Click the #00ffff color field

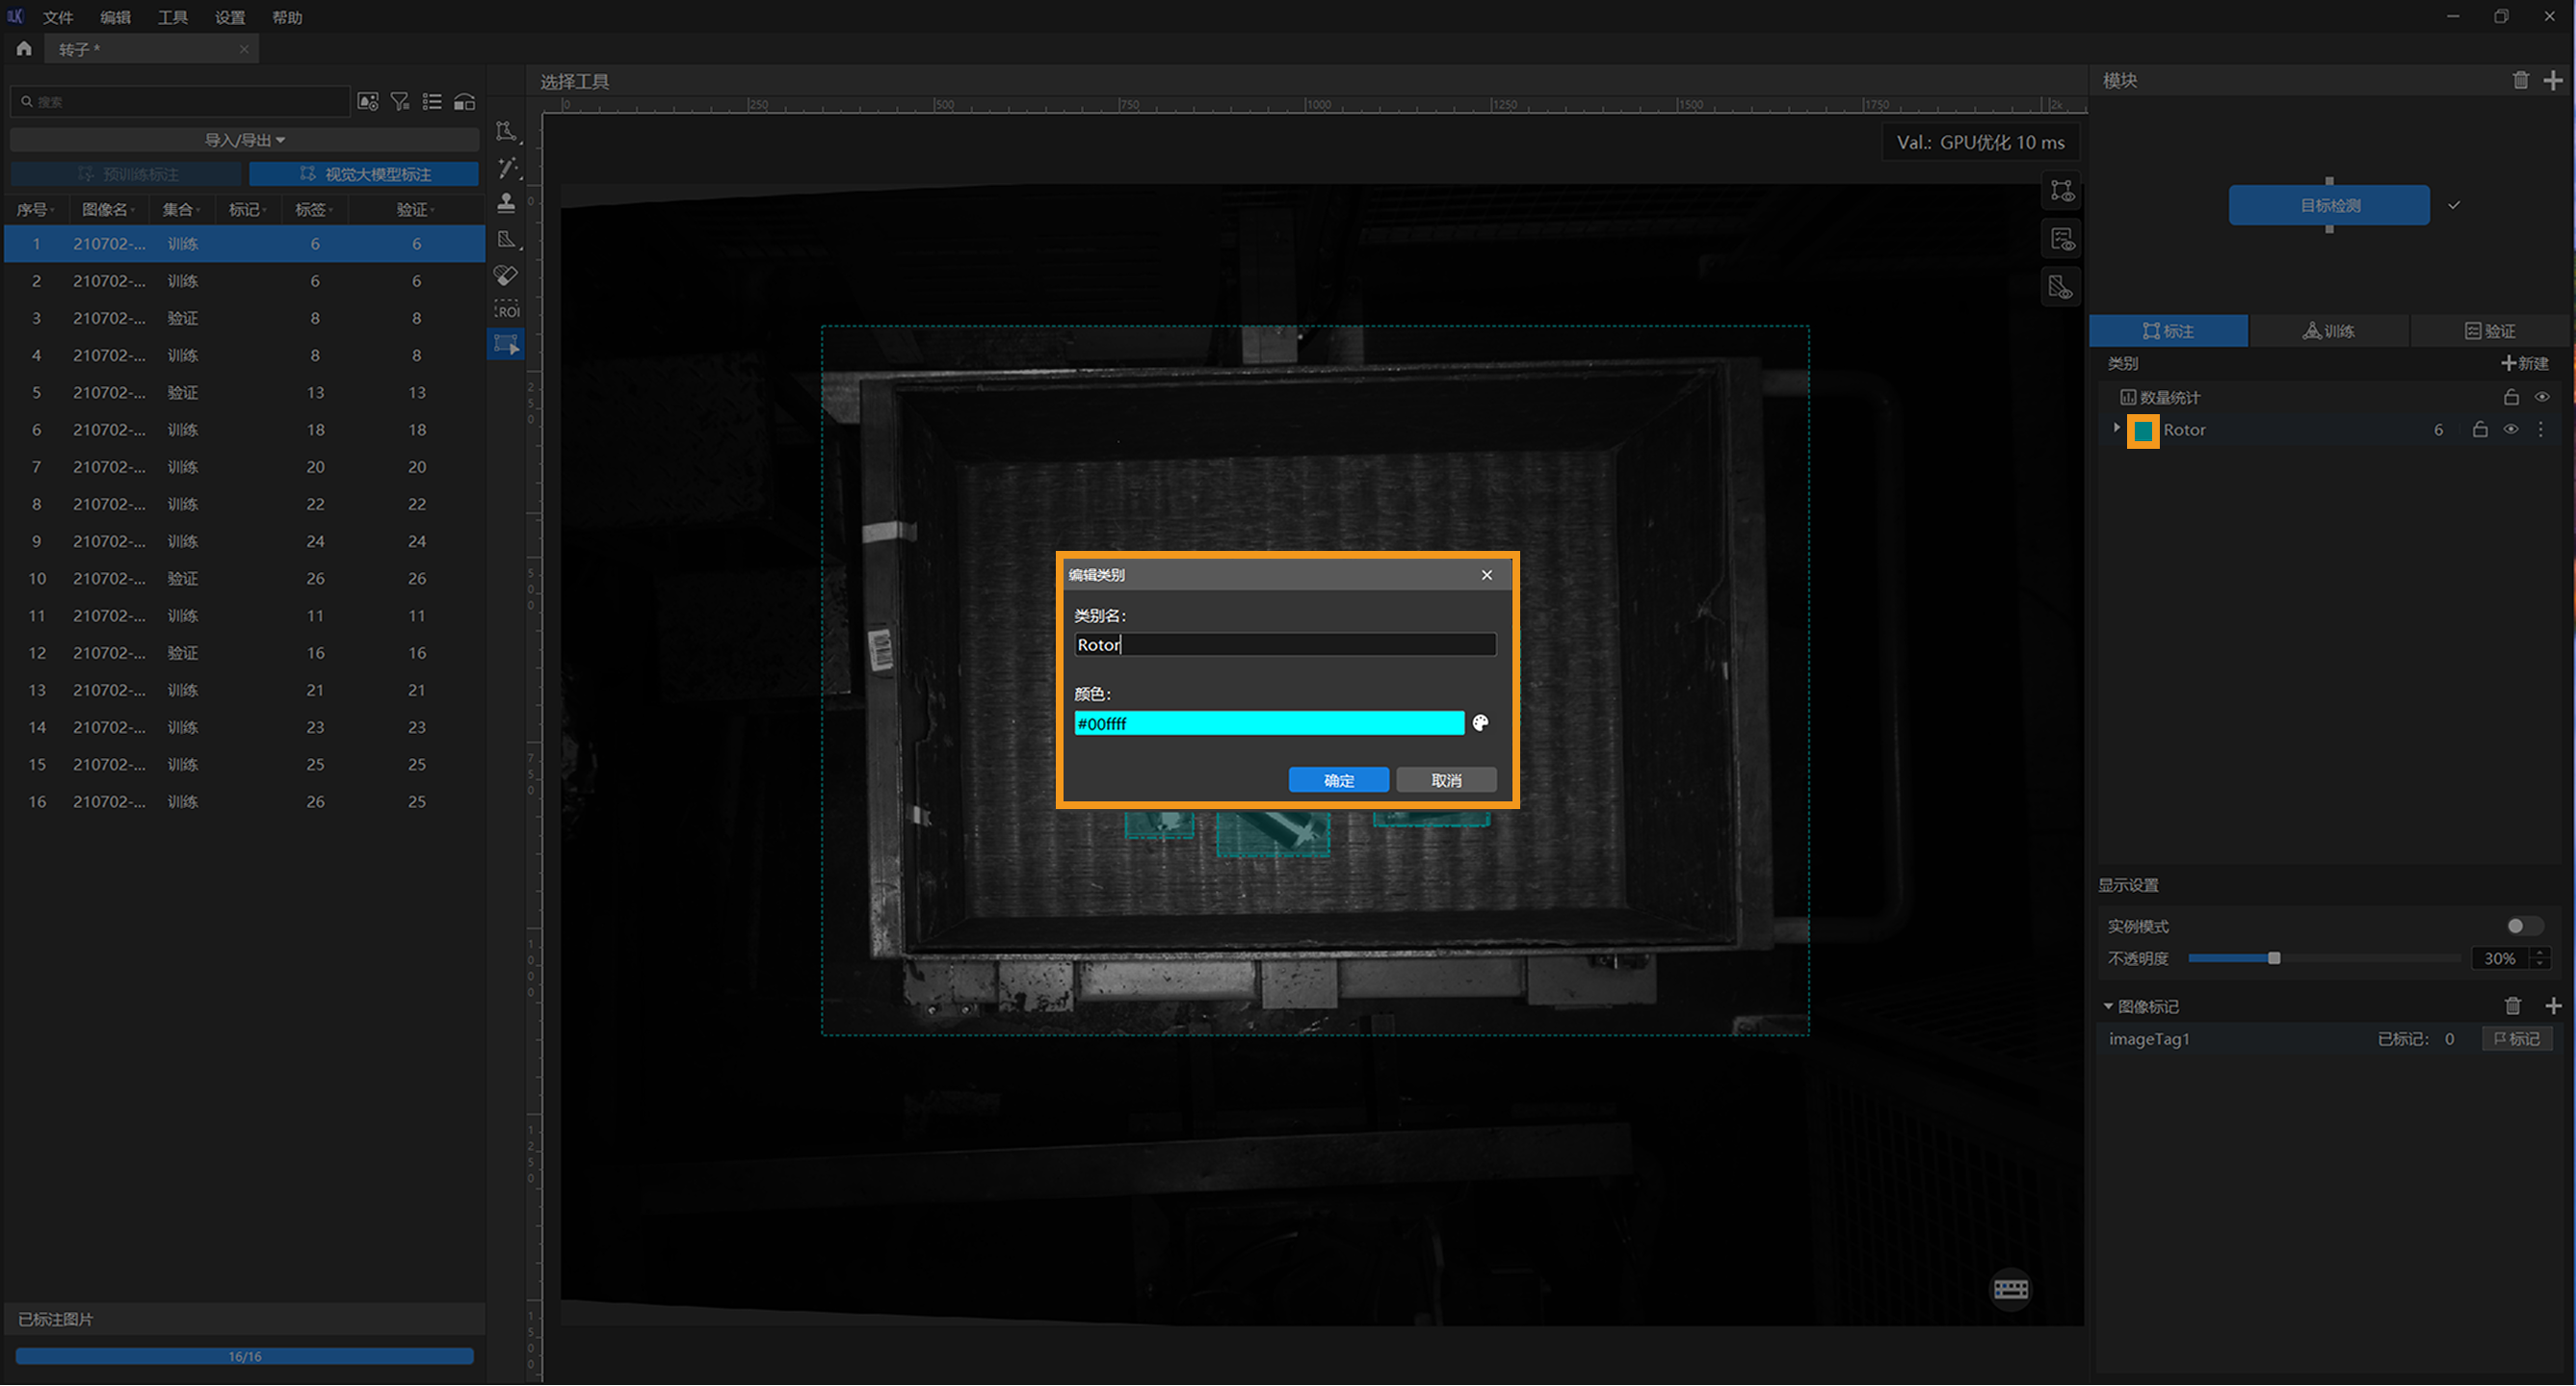point(1268,723)
